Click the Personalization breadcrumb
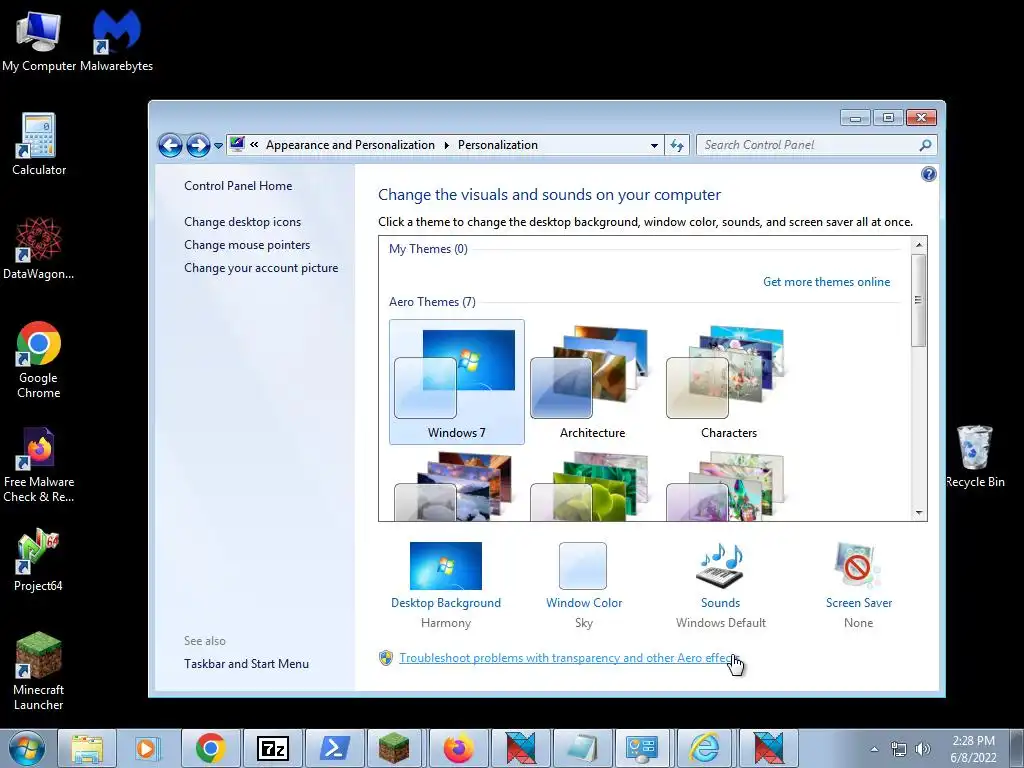The image size is (1024, 768). coord(498,145)
